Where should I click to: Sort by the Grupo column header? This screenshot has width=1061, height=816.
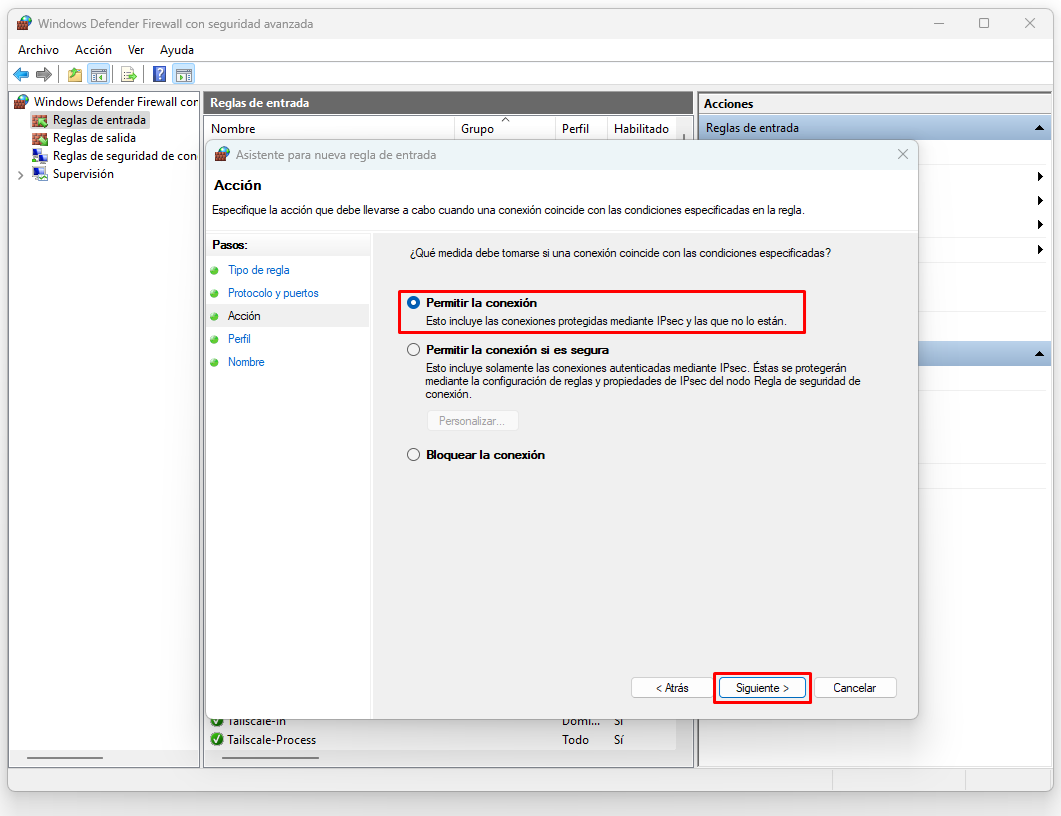tap(505, 129)
